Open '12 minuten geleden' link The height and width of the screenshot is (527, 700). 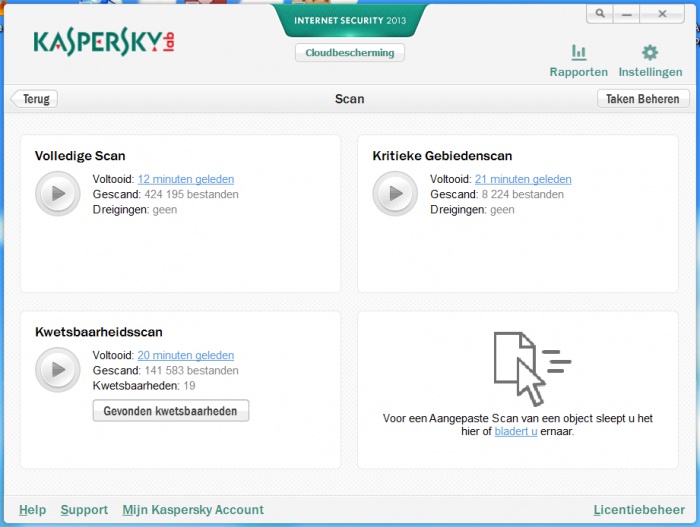(x=186, y=179)
